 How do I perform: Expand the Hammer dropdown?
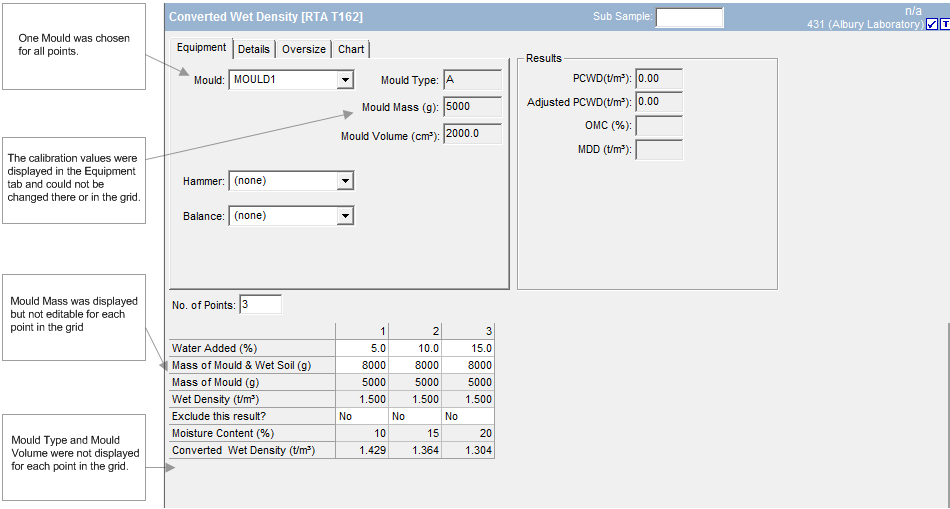click(x=345, y=181)
